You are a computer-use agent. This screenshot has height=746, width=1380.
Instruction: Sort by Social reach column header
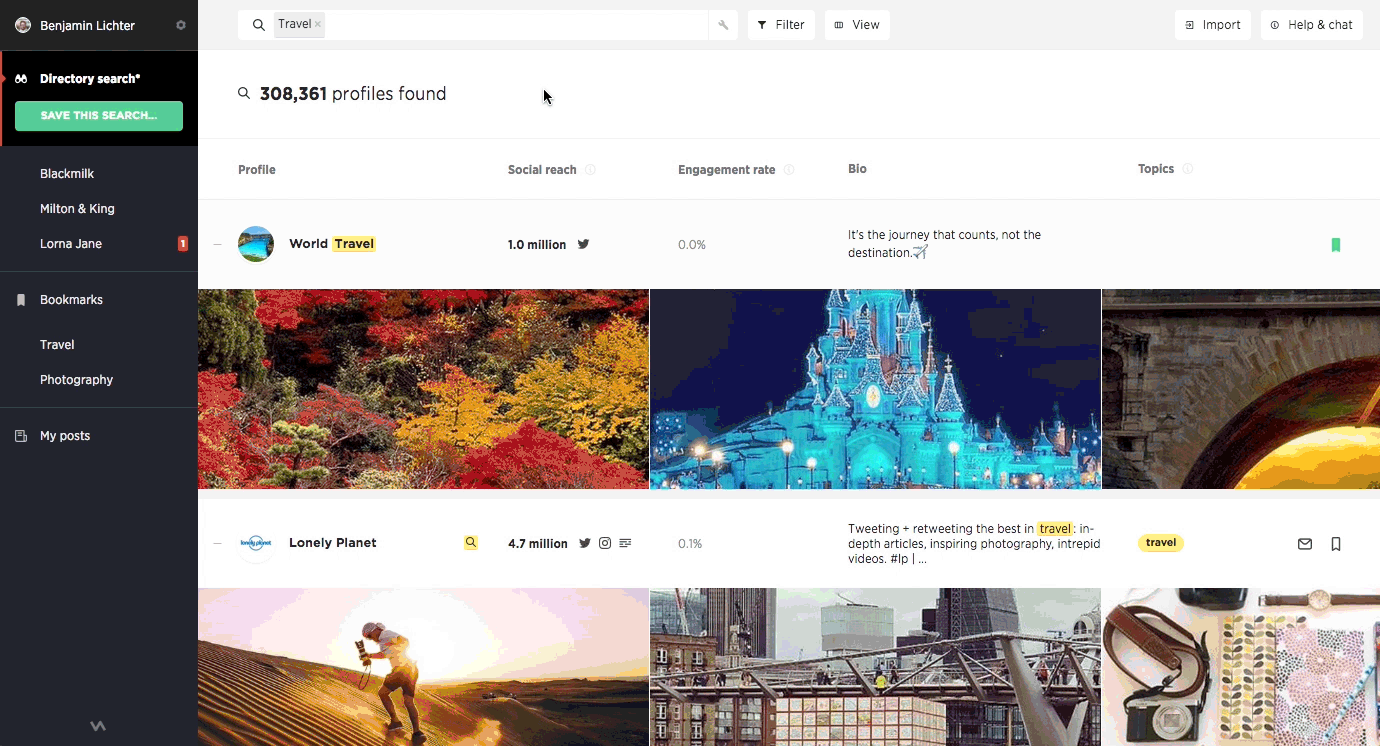[542, 170]
